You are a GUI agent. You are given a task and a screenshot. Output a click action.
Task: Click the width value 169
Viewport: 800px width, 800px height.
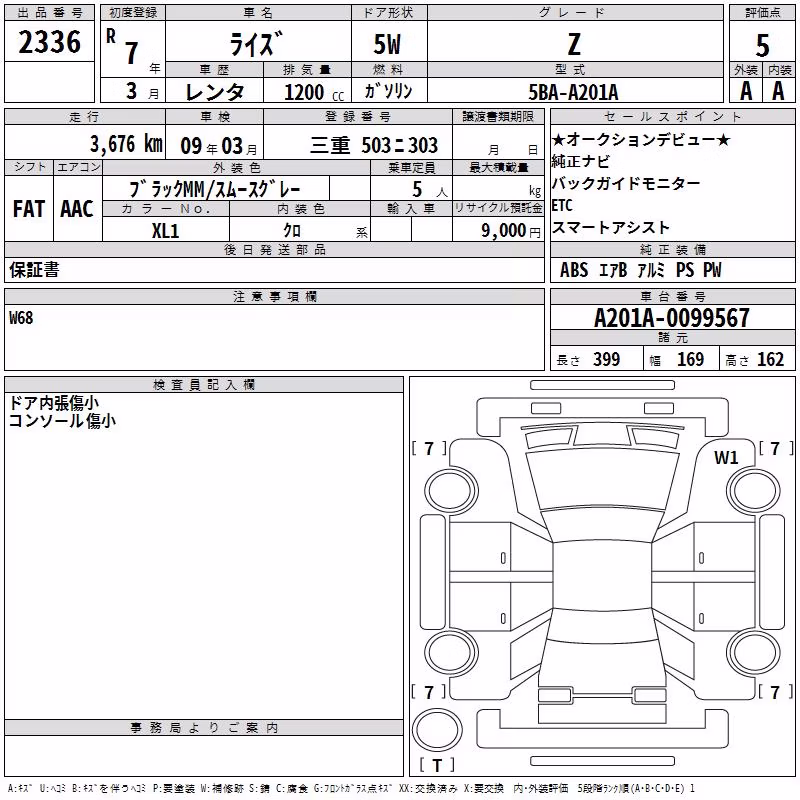pyautogui.click(x=690, y=360)
